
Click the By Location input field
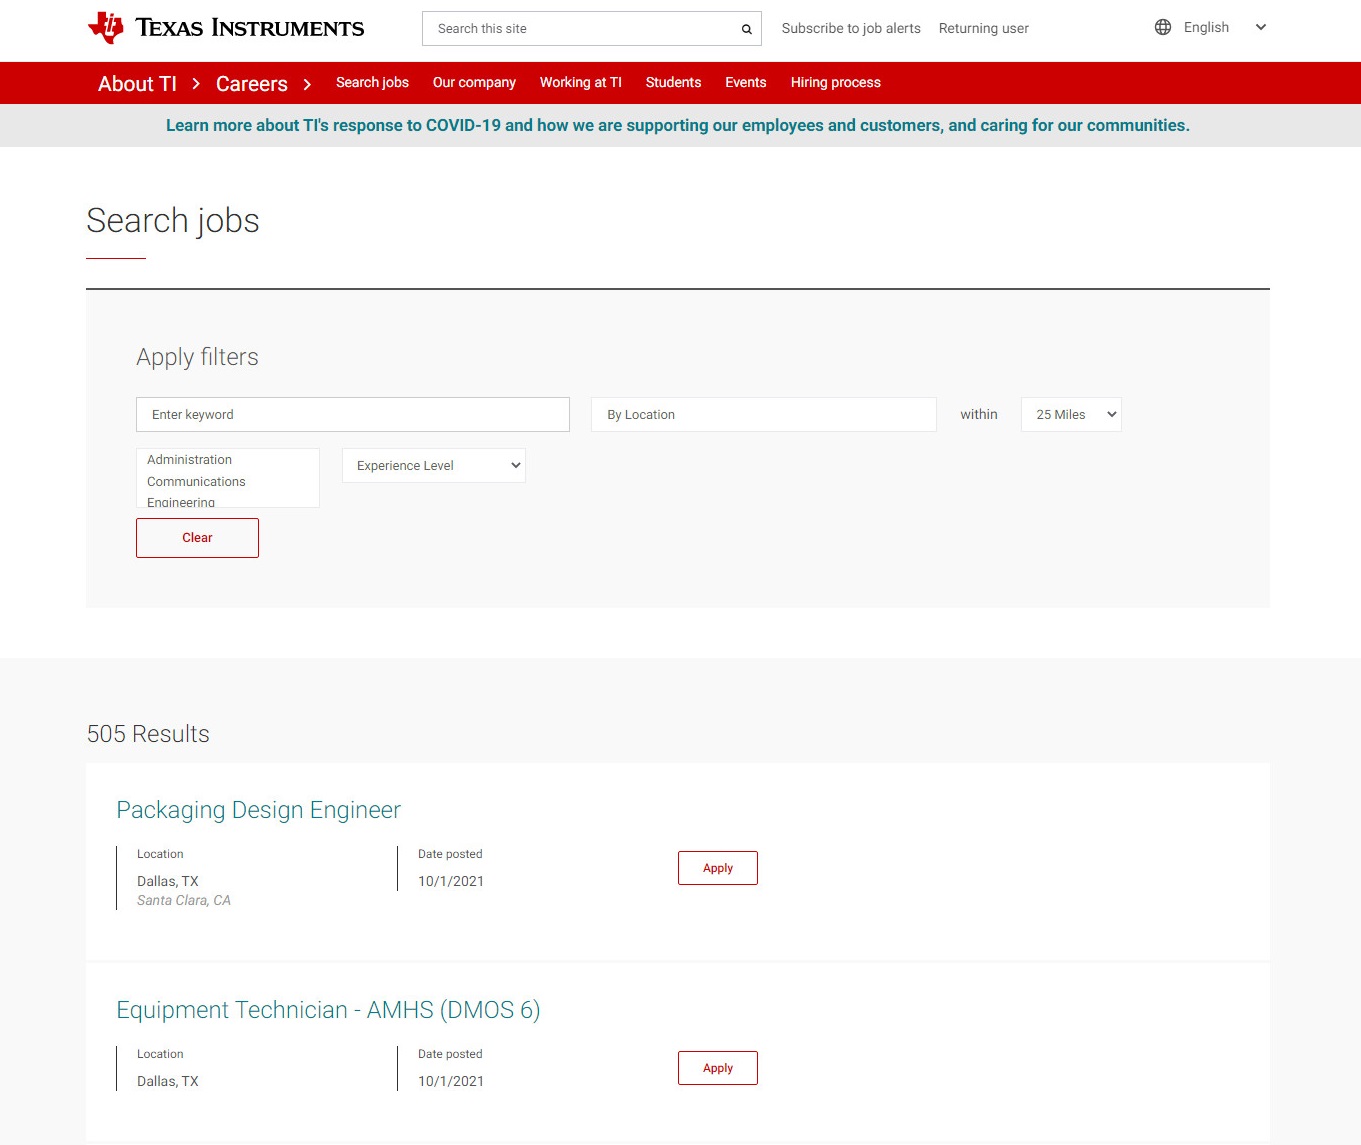pyautogui.click(x=763, y=415)
